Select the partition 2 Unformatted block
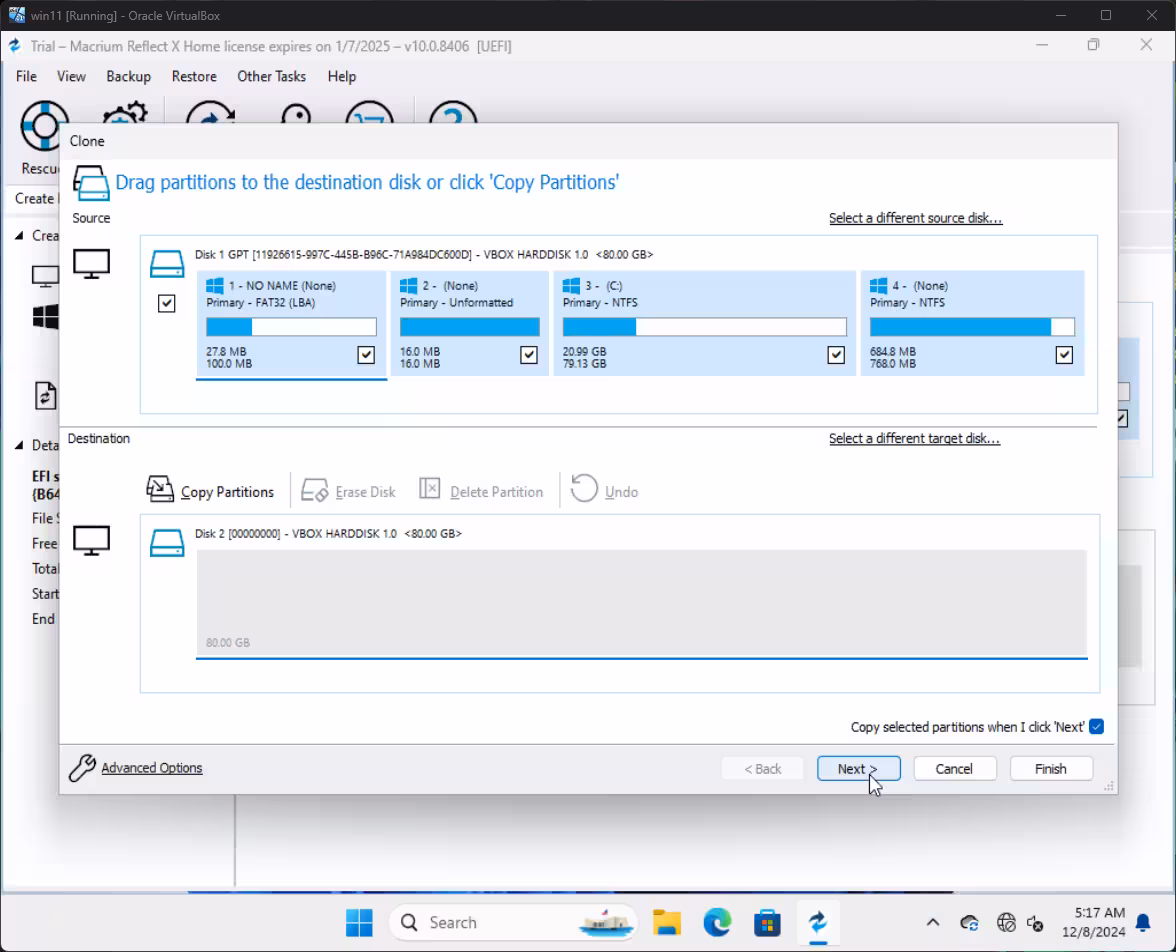The height and width of the screenshot is (952, 1176). [x=470, y=323]
